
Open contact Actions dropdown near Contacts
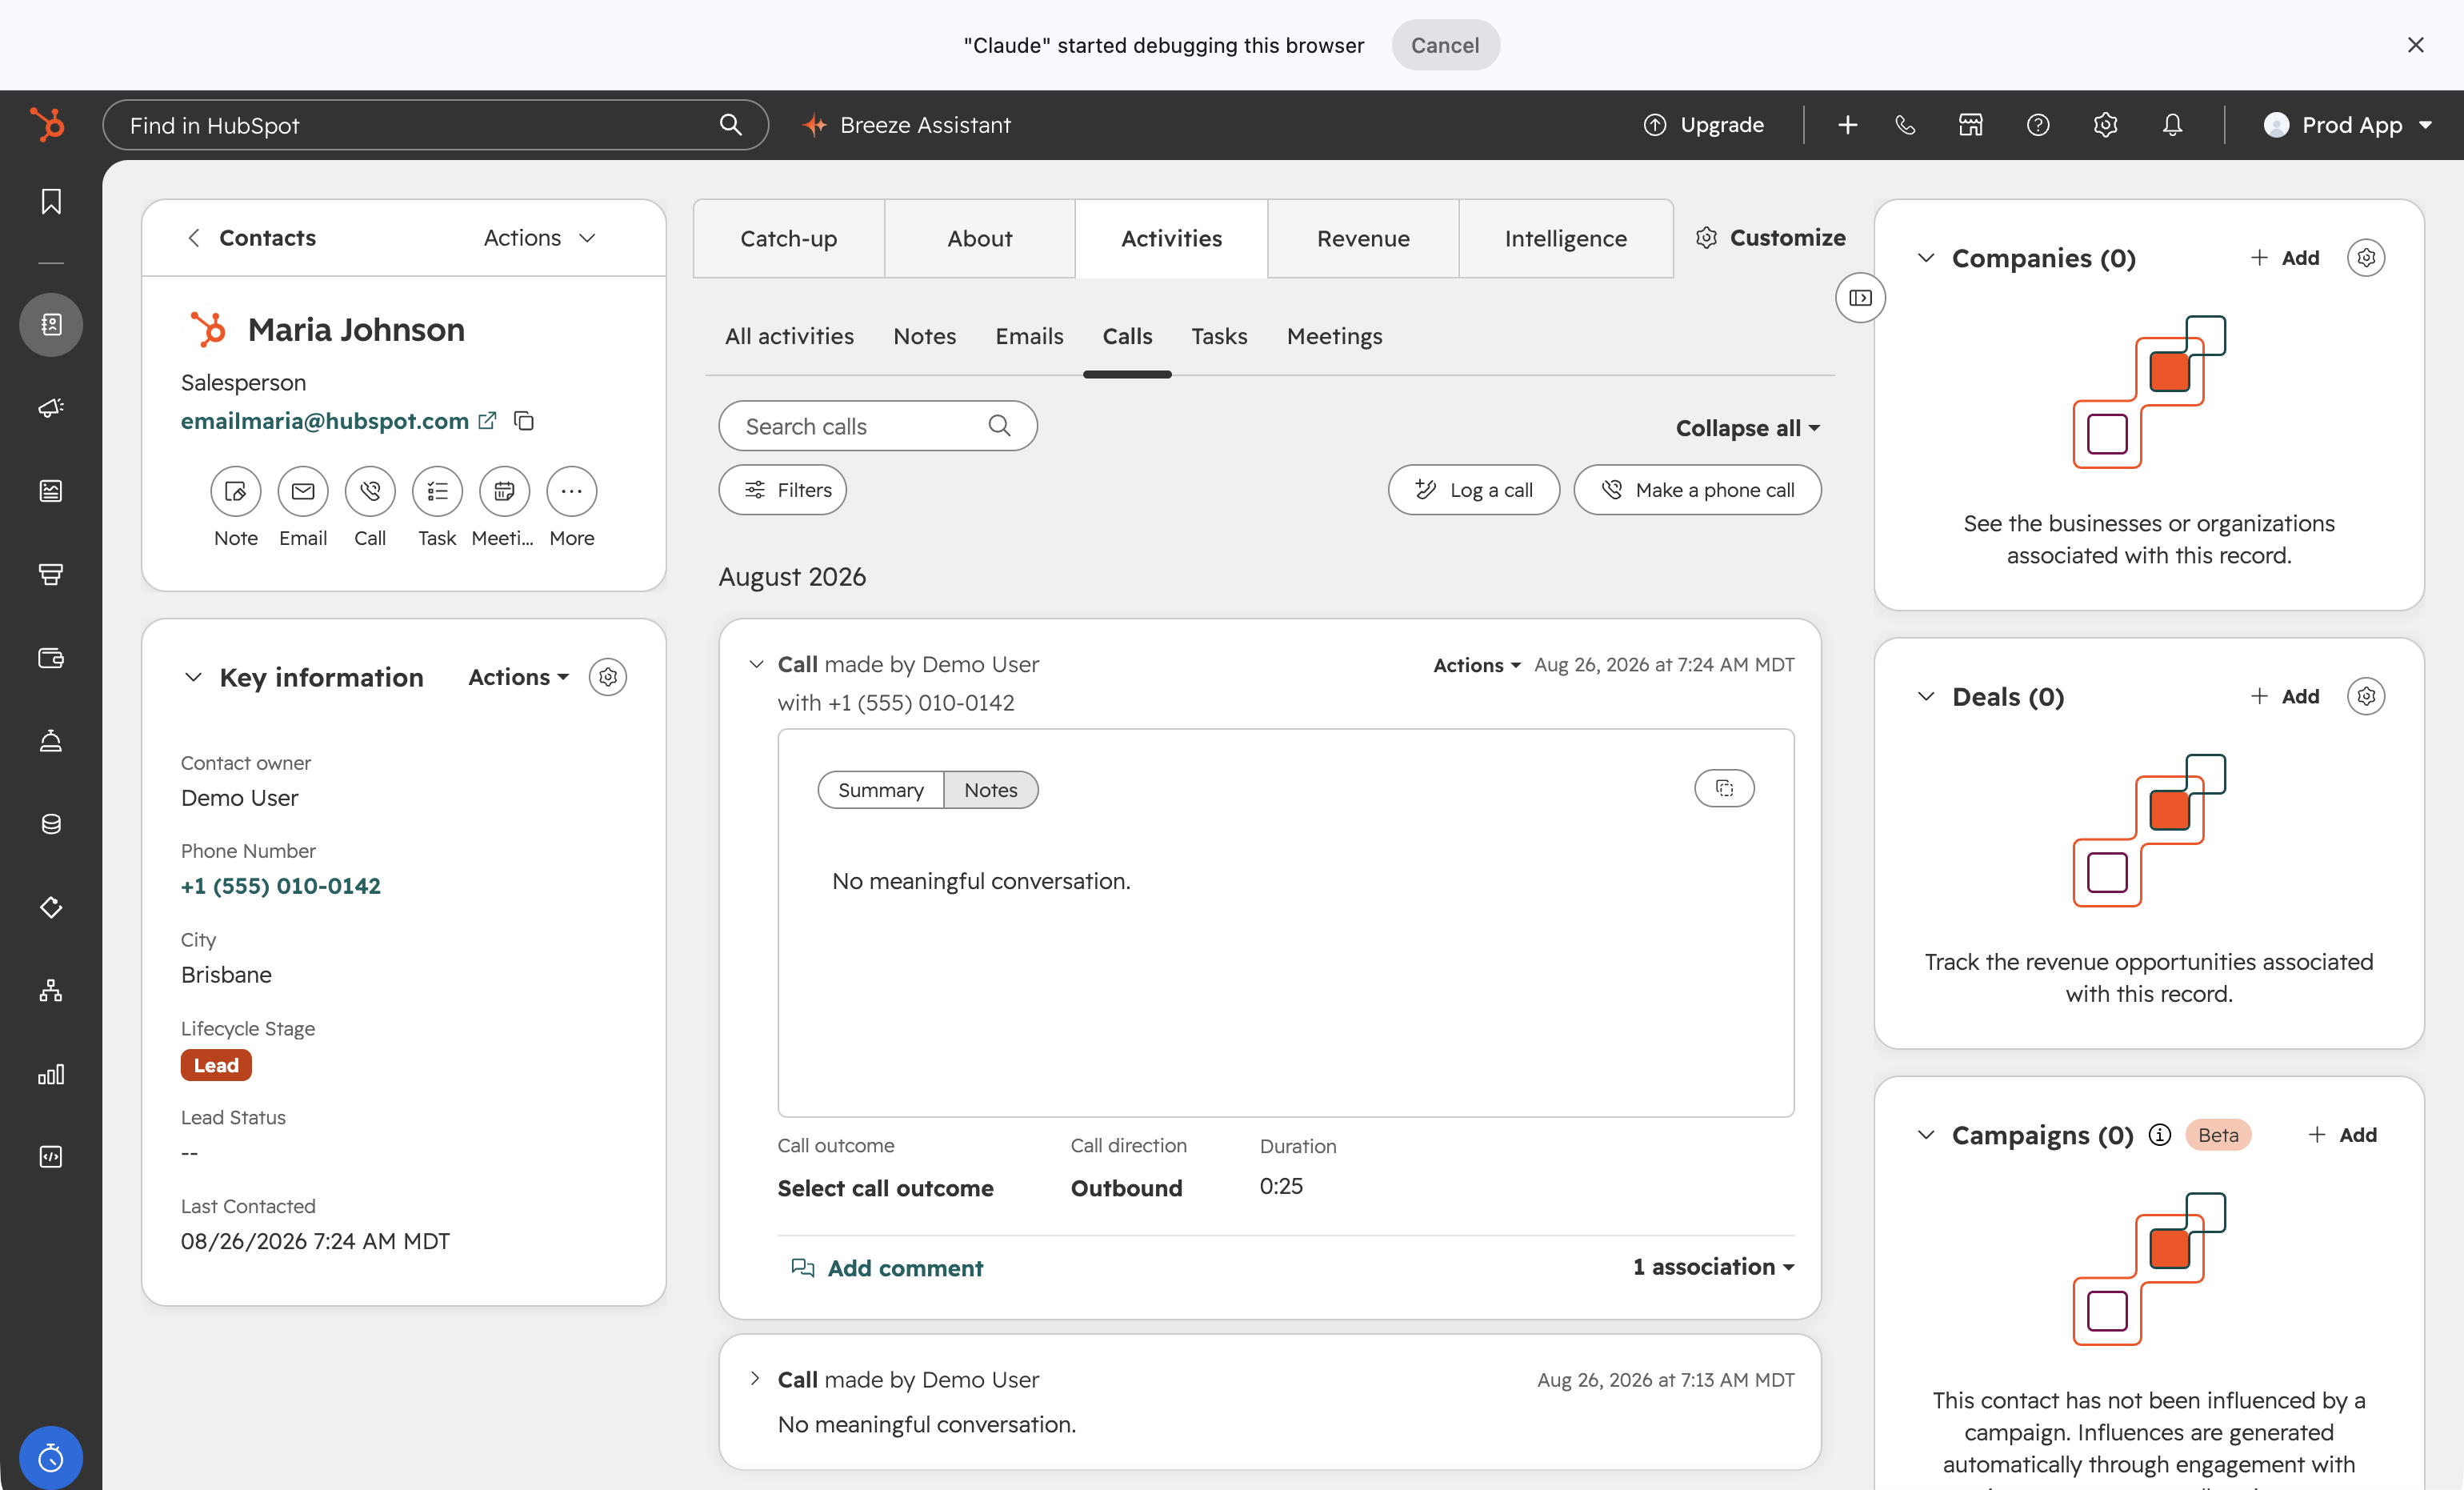click(540, 238)
